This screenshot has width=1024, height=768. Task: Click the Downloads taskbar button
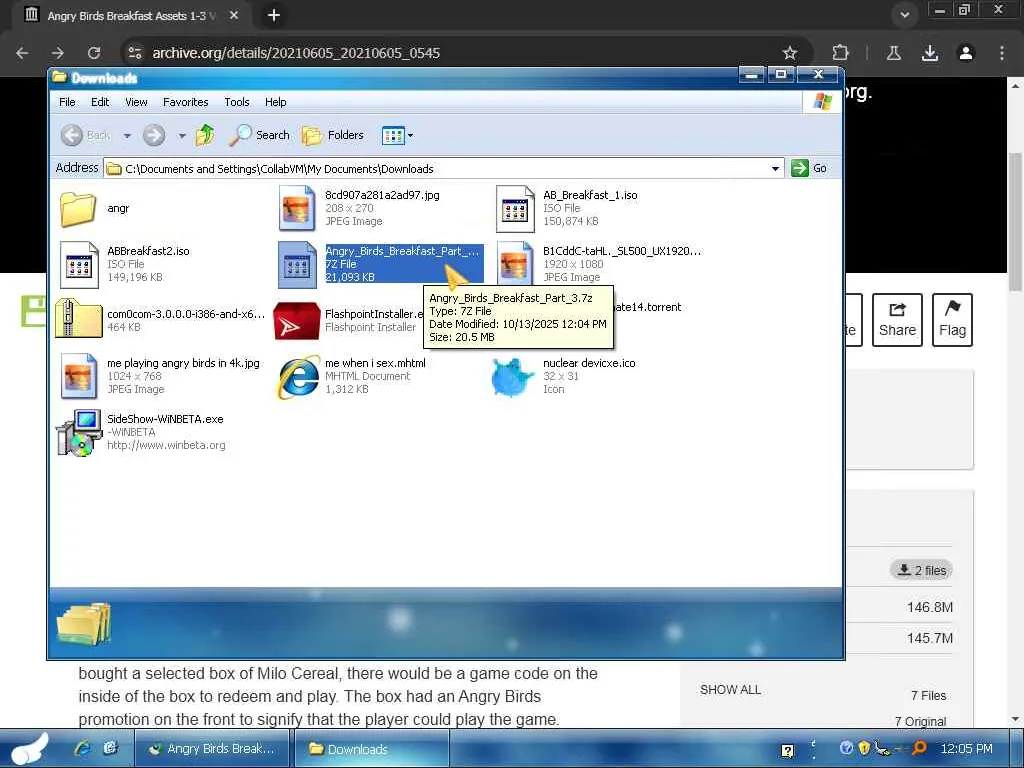click(372, 748)
